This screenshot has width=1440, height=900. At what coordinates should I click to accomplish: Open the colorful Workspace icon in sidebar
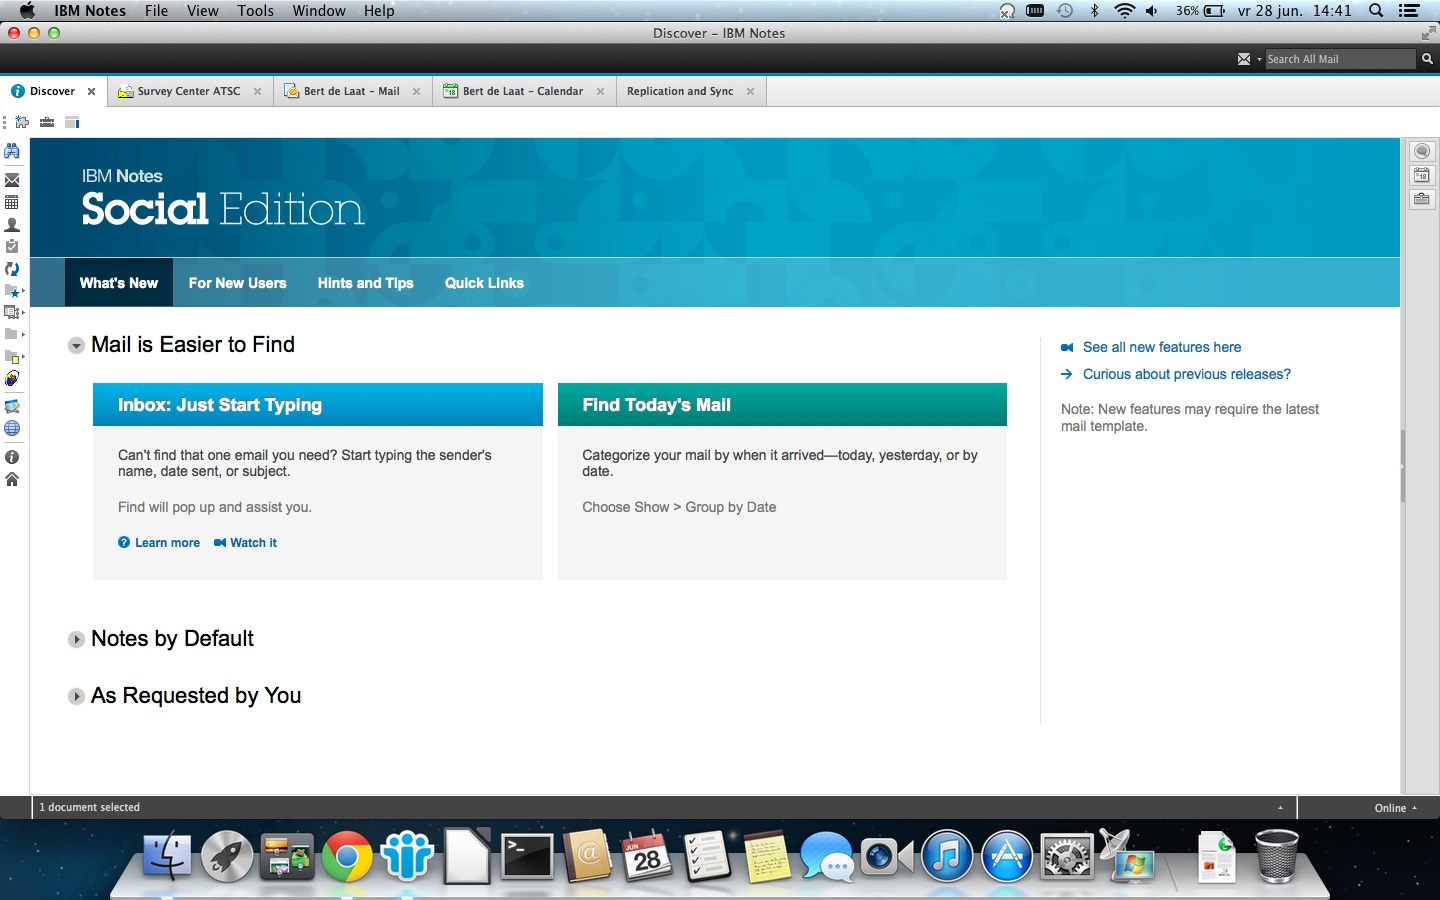click(12, 379)
